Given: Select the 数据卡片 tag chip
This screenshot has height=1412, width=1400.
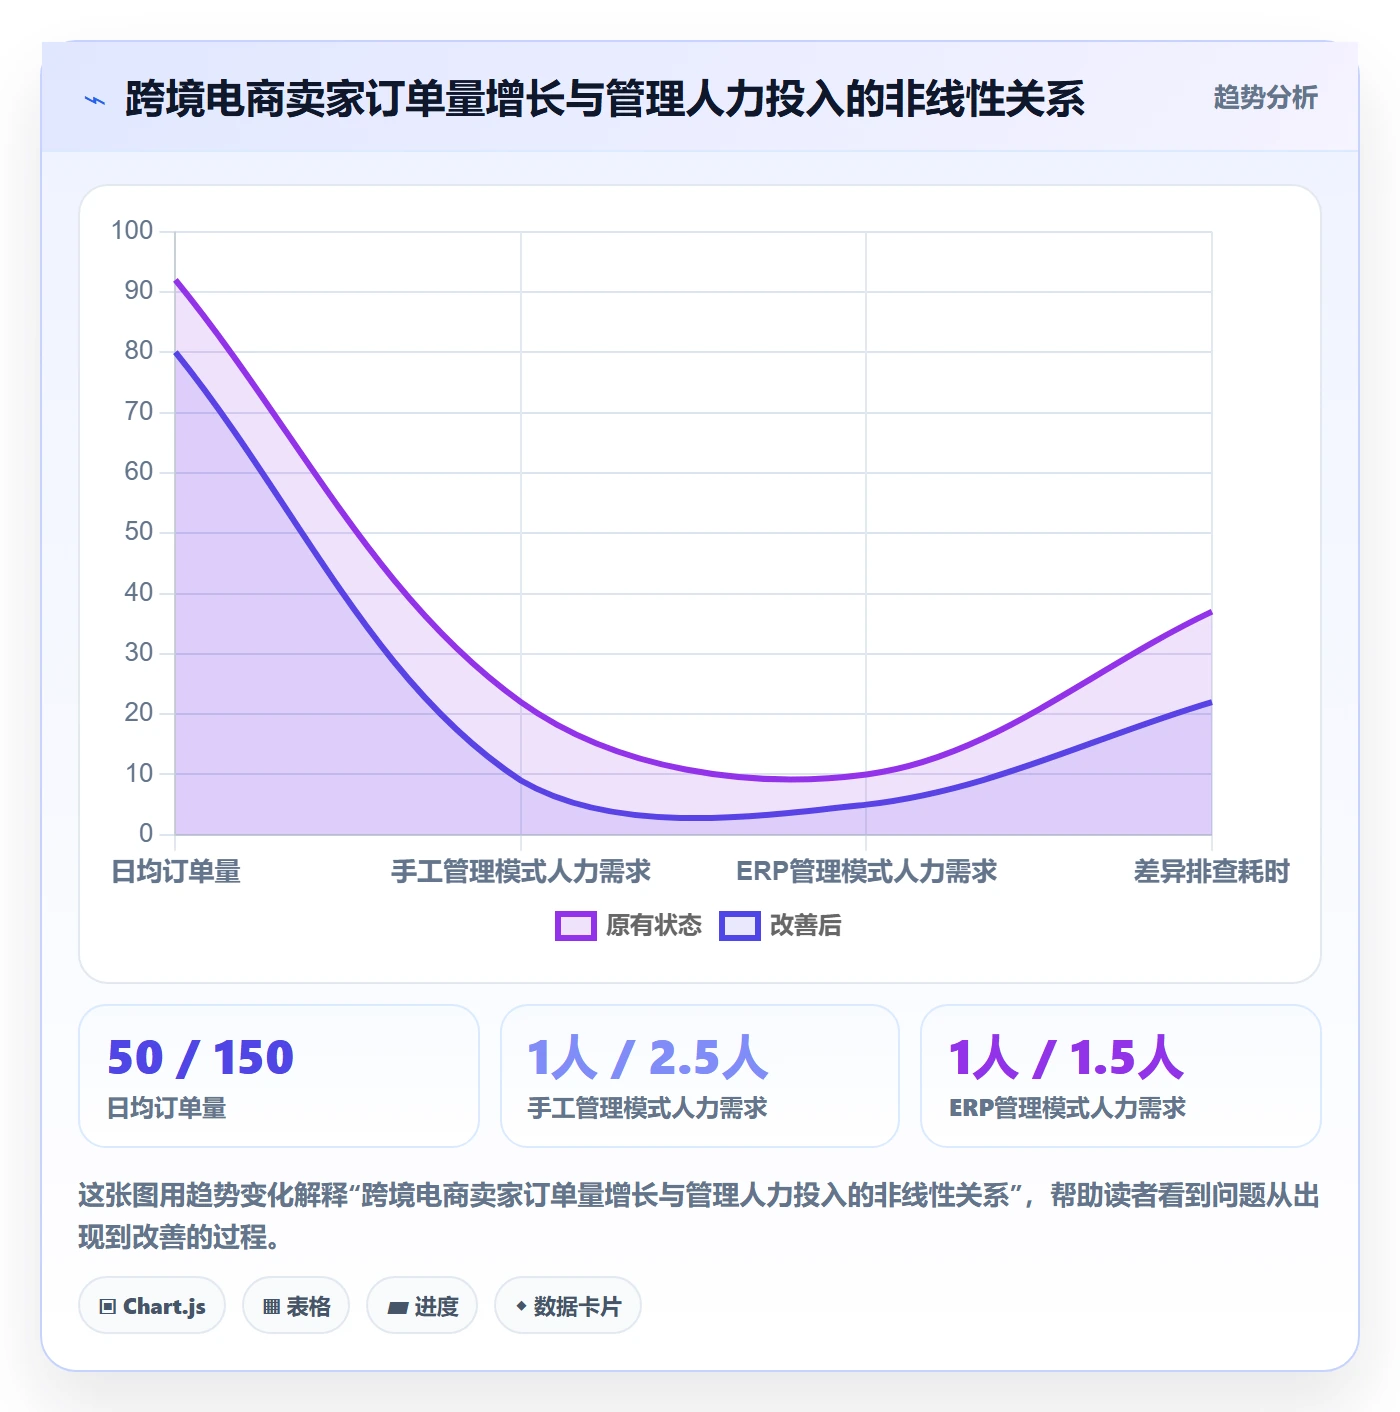Looking at the screenshot, I should [568, 1306].
